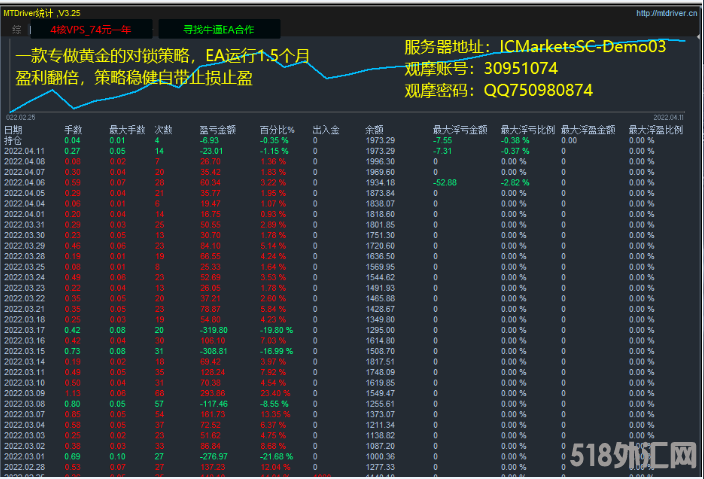Click the 最大浮亏金额 column header
The image size is (704, 479).
pos(459,130)
